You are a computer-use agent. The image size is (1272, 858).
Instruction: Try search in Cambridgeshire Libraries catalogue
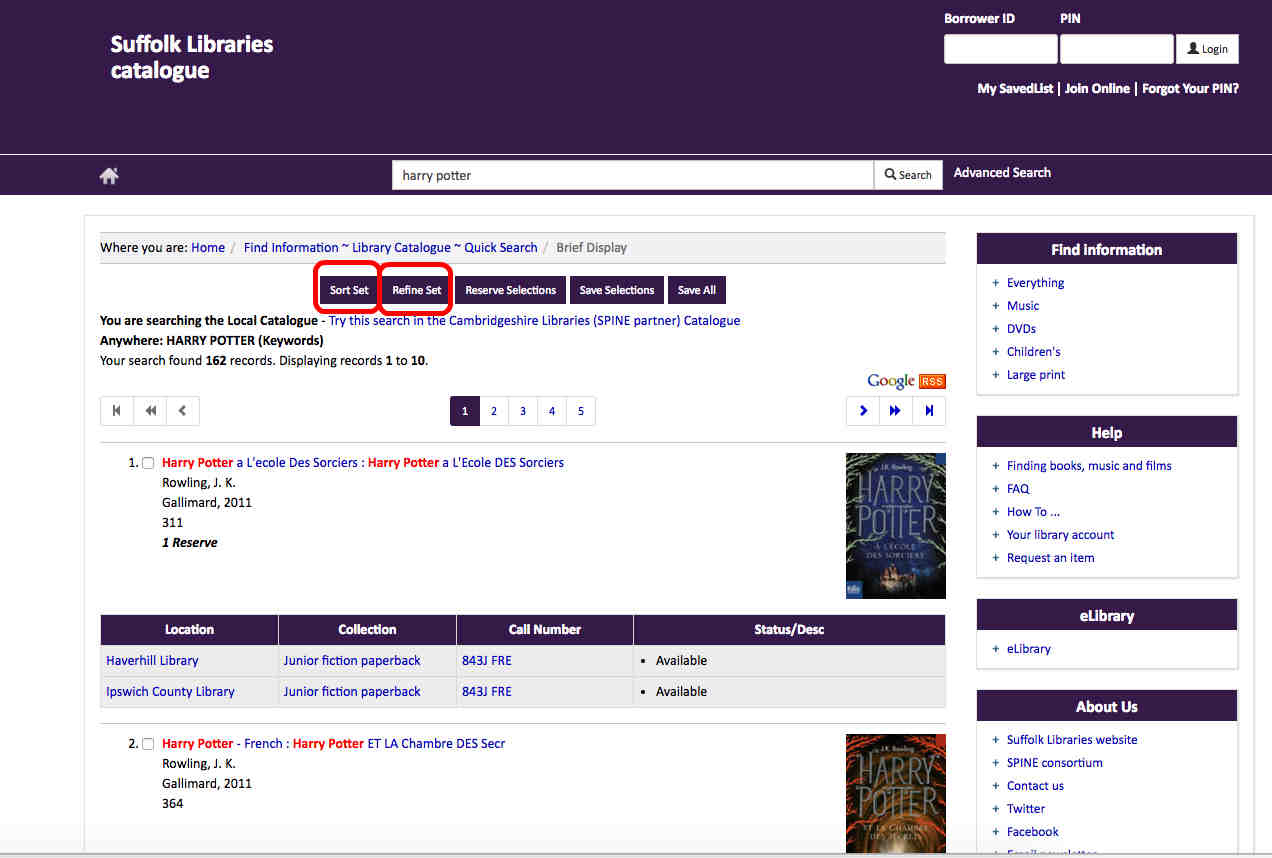(535, 321)
